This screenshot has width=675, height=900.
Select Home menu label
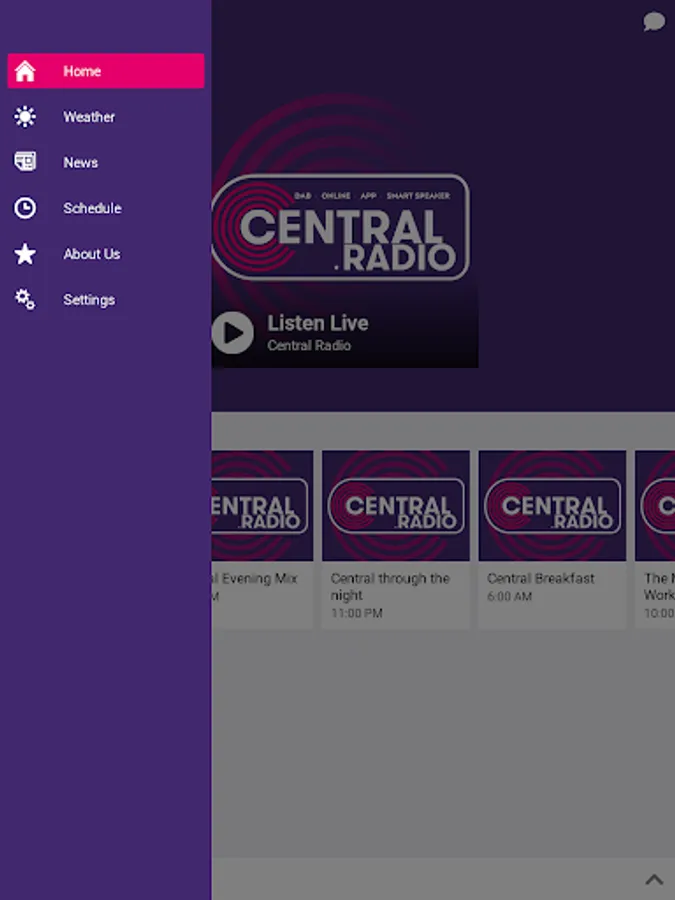tap(82, 71)
